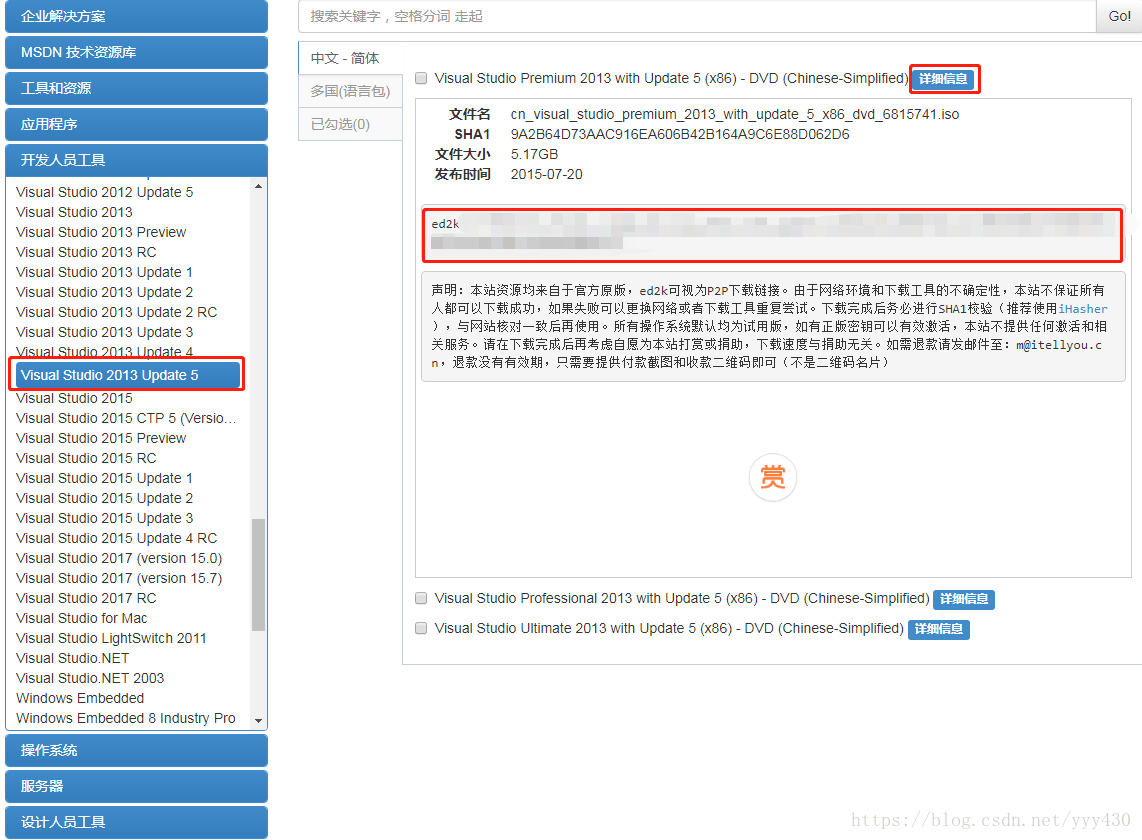
Task: Open 详细信息 for the Premium 2013 edition
Action: click(x=943, y=79)
